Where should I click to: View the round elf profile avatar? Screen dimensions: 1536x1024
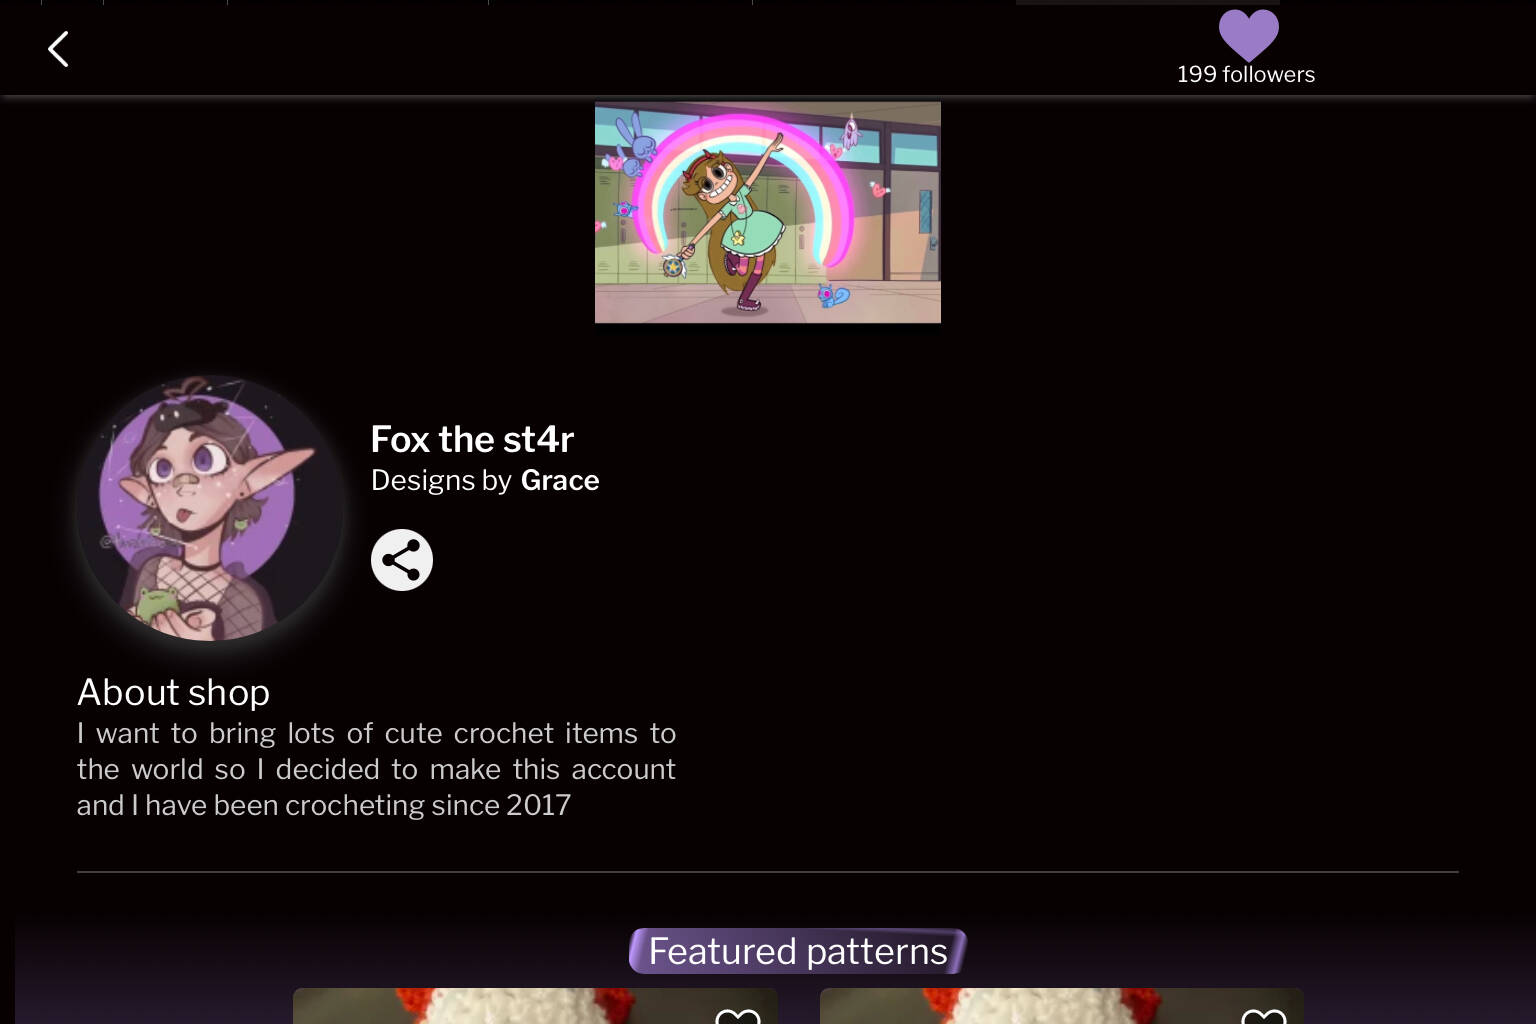209,508
